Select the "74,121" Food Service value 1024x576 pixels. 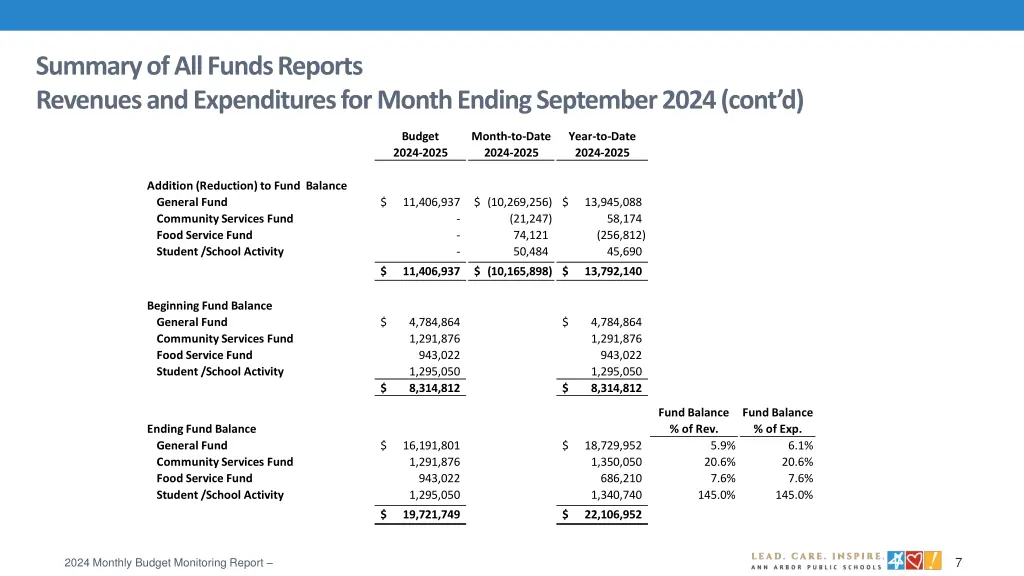tap(530, 235)
